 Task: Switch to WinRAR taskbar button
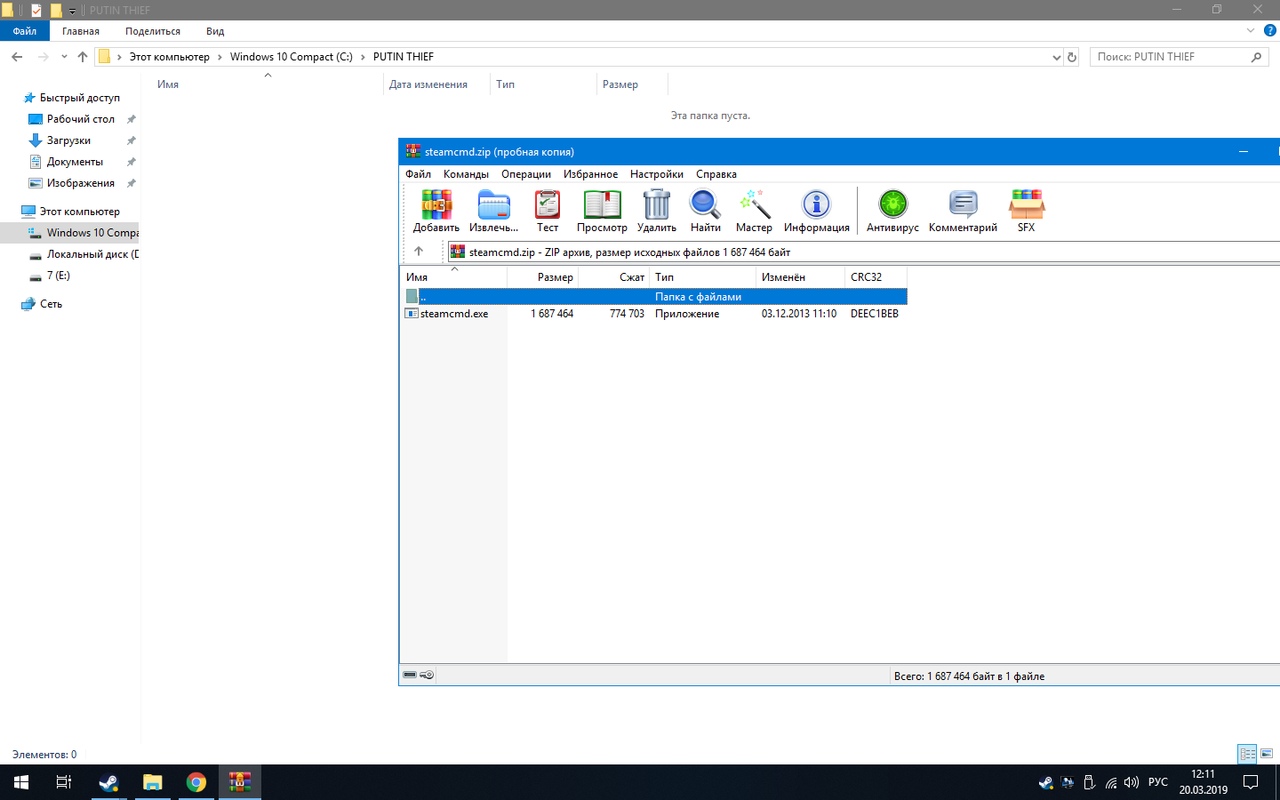(x=240, y=782)
